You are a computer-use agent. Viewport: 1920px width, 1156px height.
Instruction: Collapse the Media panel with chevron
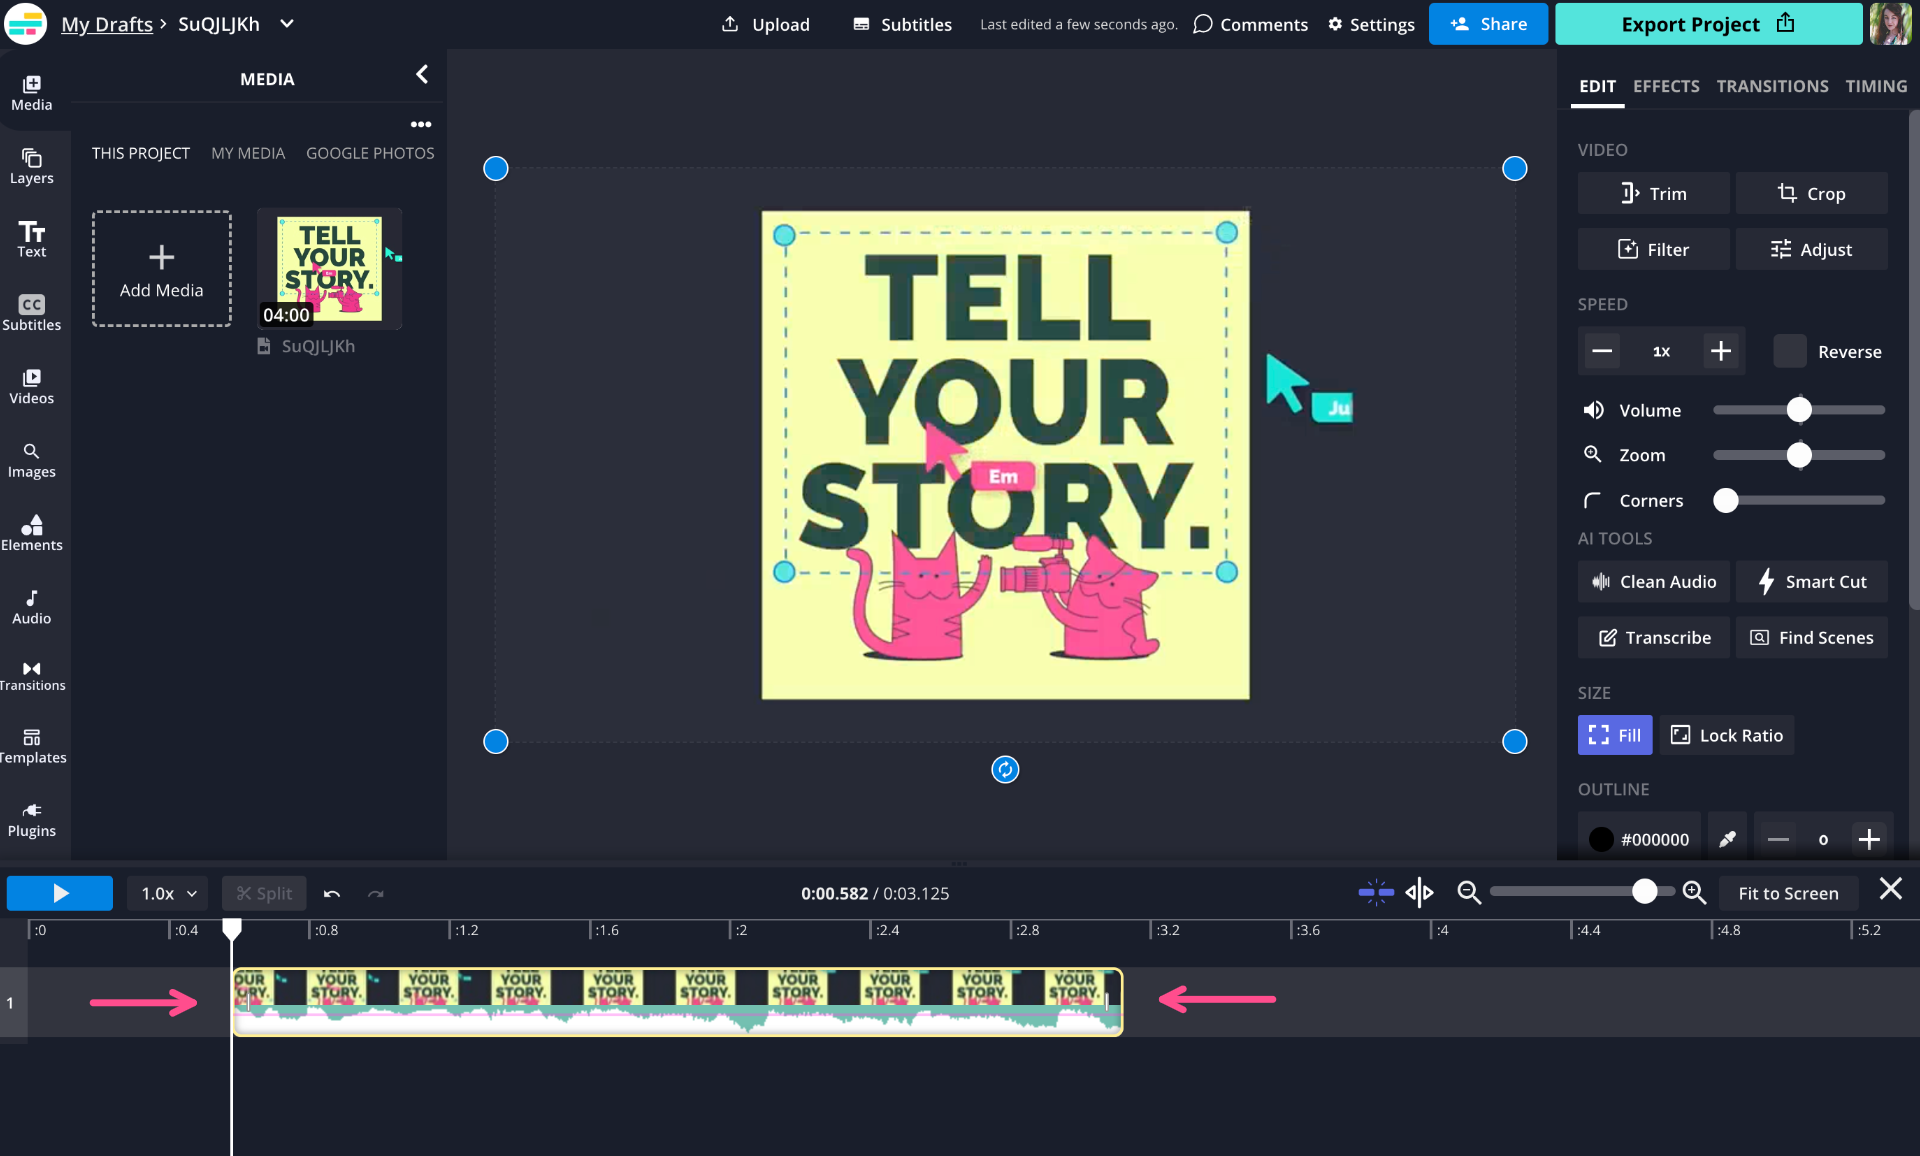(422, 75)
